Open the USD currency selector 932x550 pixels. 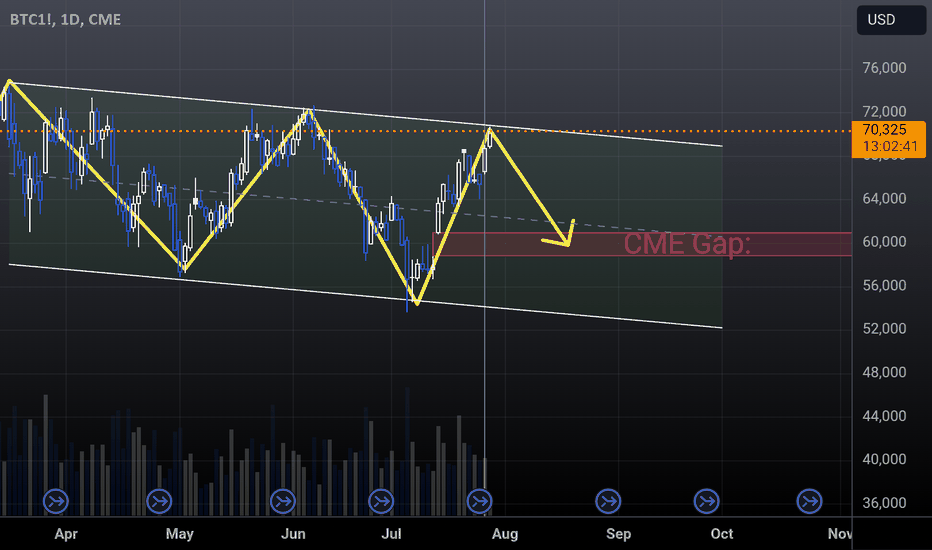tap(891, 20)
